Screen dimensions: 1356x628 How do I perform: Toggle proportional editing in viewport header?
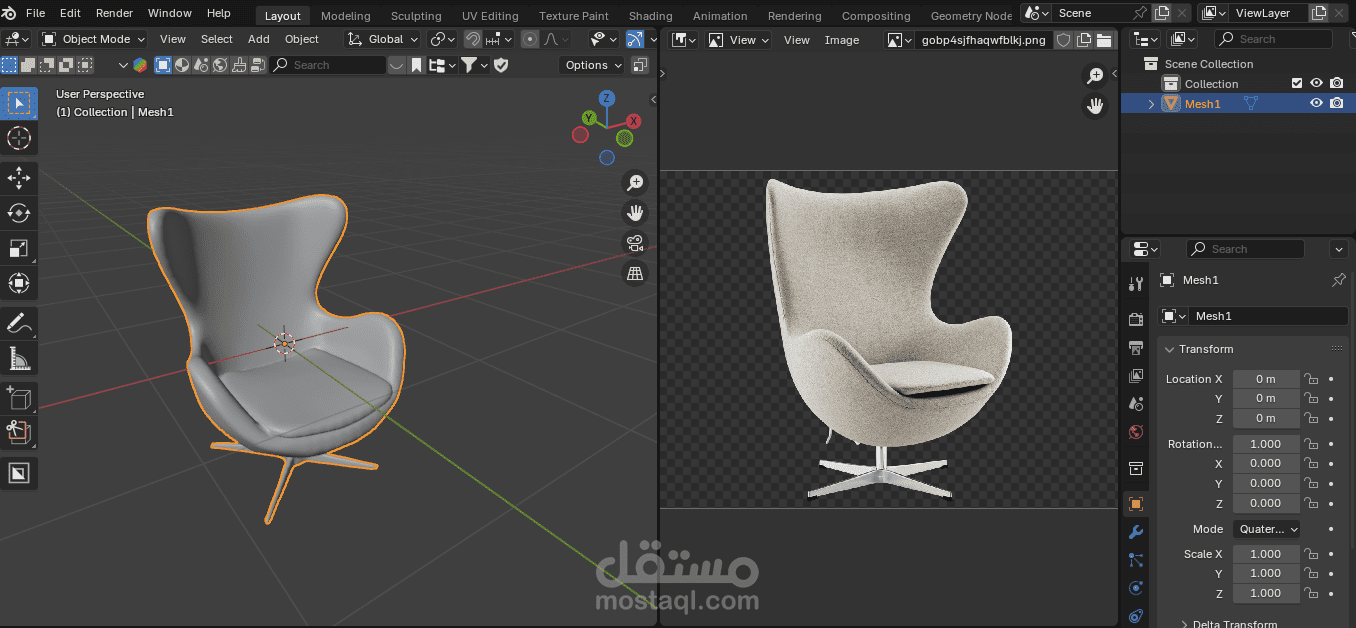[x=530, y=39]
